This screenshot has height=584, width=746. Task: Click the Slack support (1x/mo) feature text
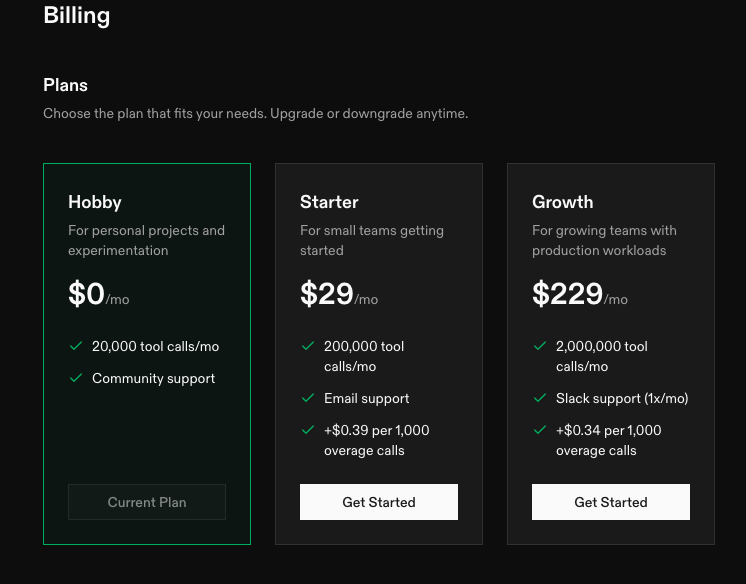(x=622, y=398)
